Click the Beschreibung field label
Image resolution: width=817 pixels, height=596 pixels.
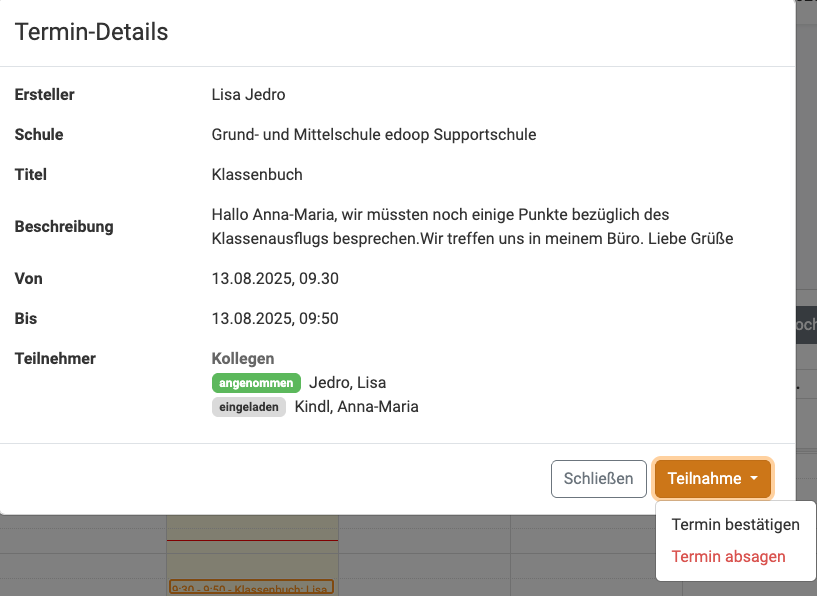tap(64, 227)
